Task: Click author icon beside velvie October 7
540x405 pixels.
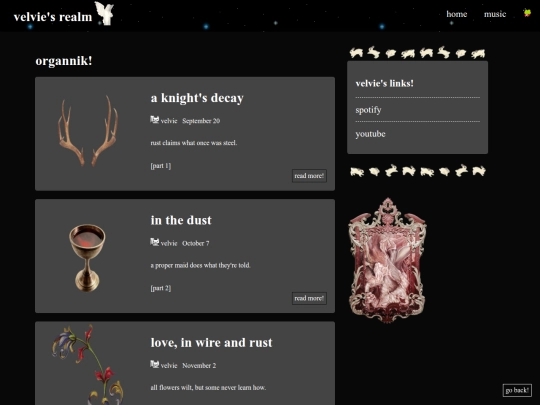Action: [155, 242]
